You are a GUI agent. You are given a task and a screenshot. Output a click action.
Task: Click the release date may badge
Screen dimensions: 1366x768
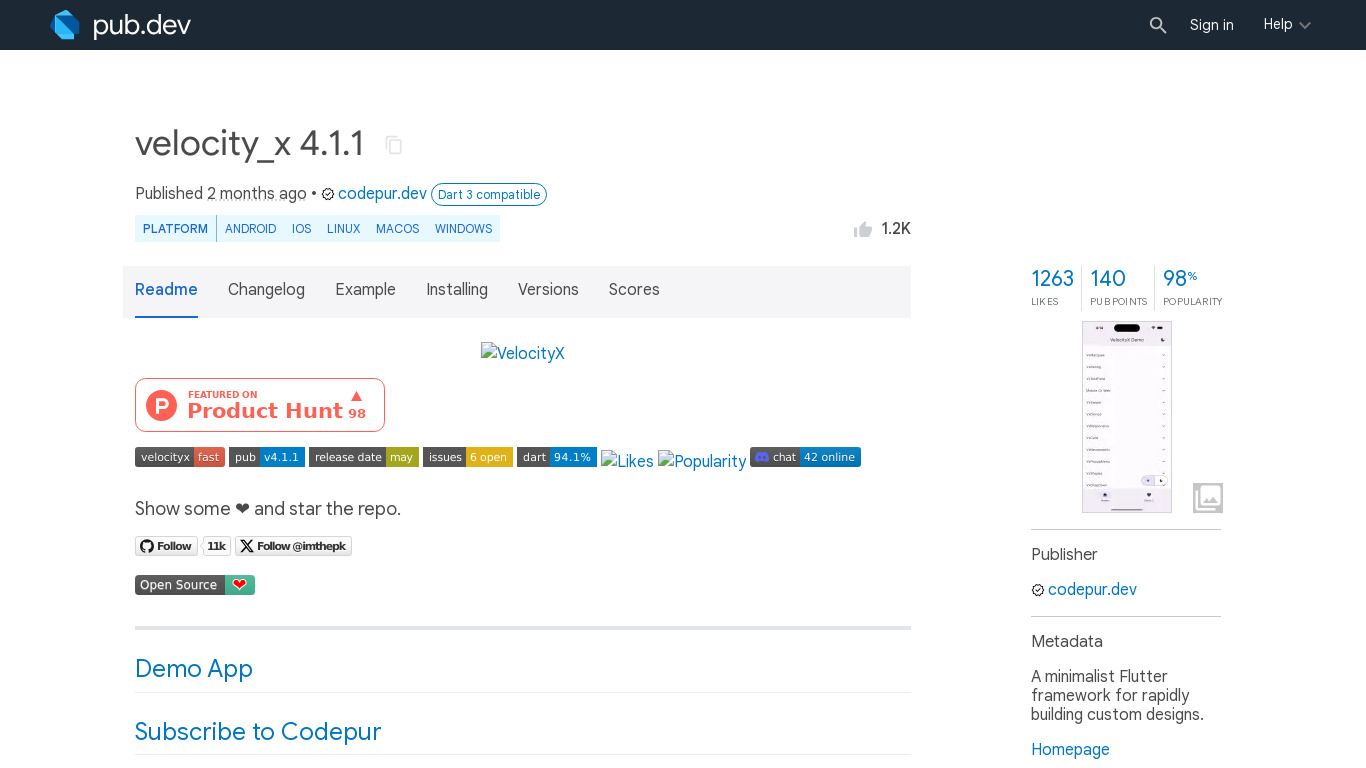[x=364, y=457]
